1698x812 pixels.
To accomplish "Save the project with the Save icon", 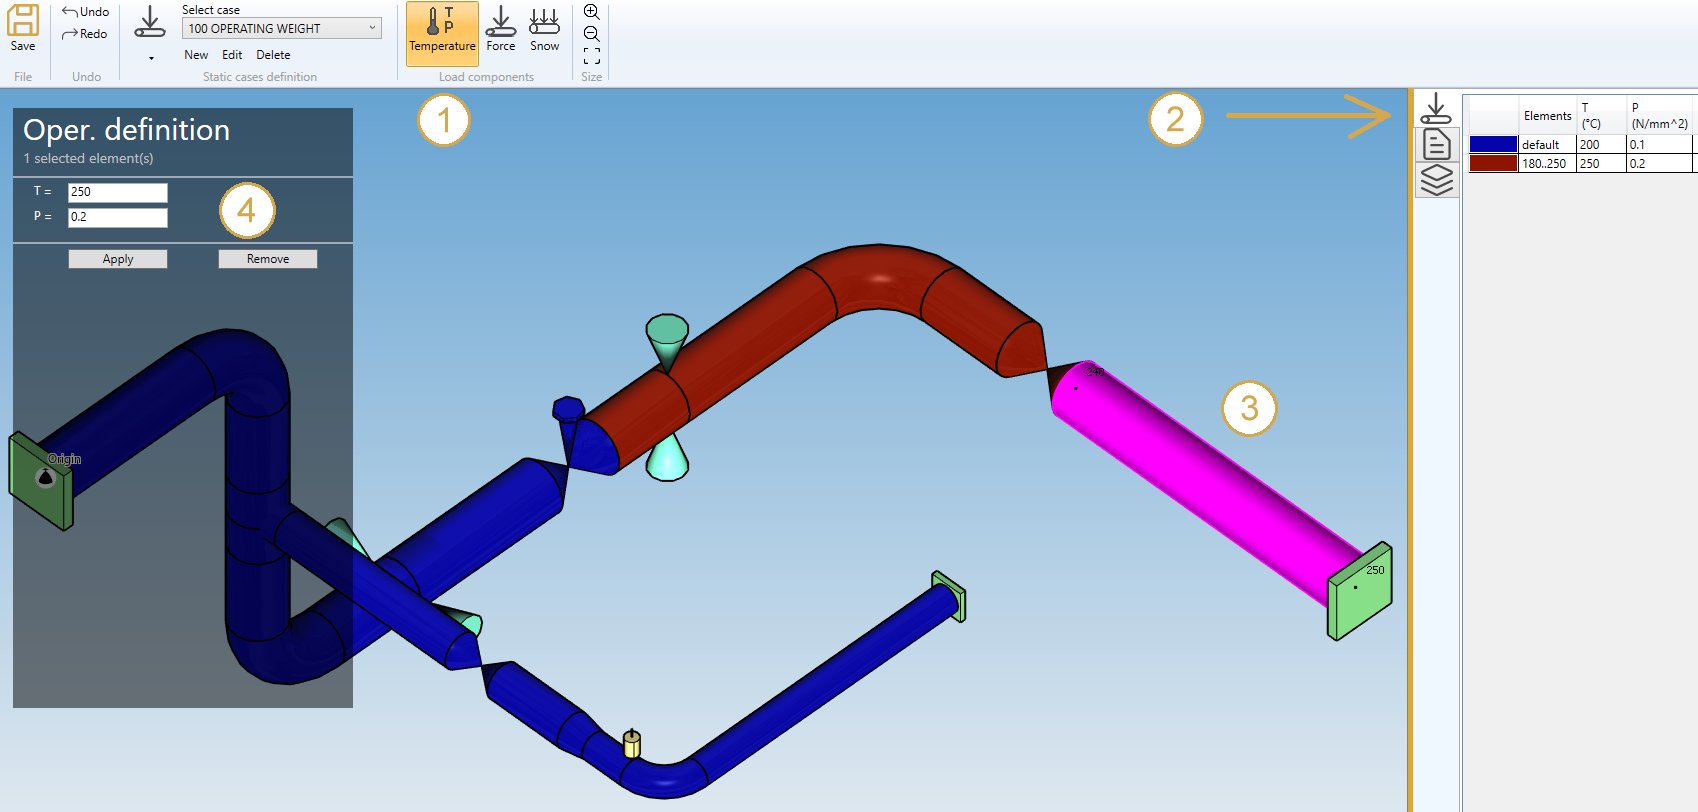I will click(x=22, y=28).
